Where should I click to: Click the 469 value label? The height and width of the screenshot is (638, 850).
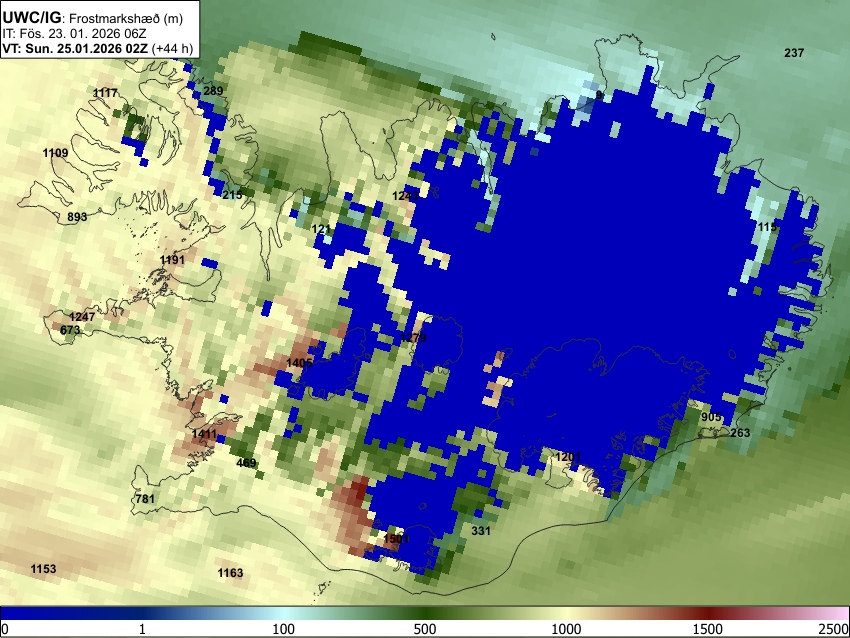(246, 462)
